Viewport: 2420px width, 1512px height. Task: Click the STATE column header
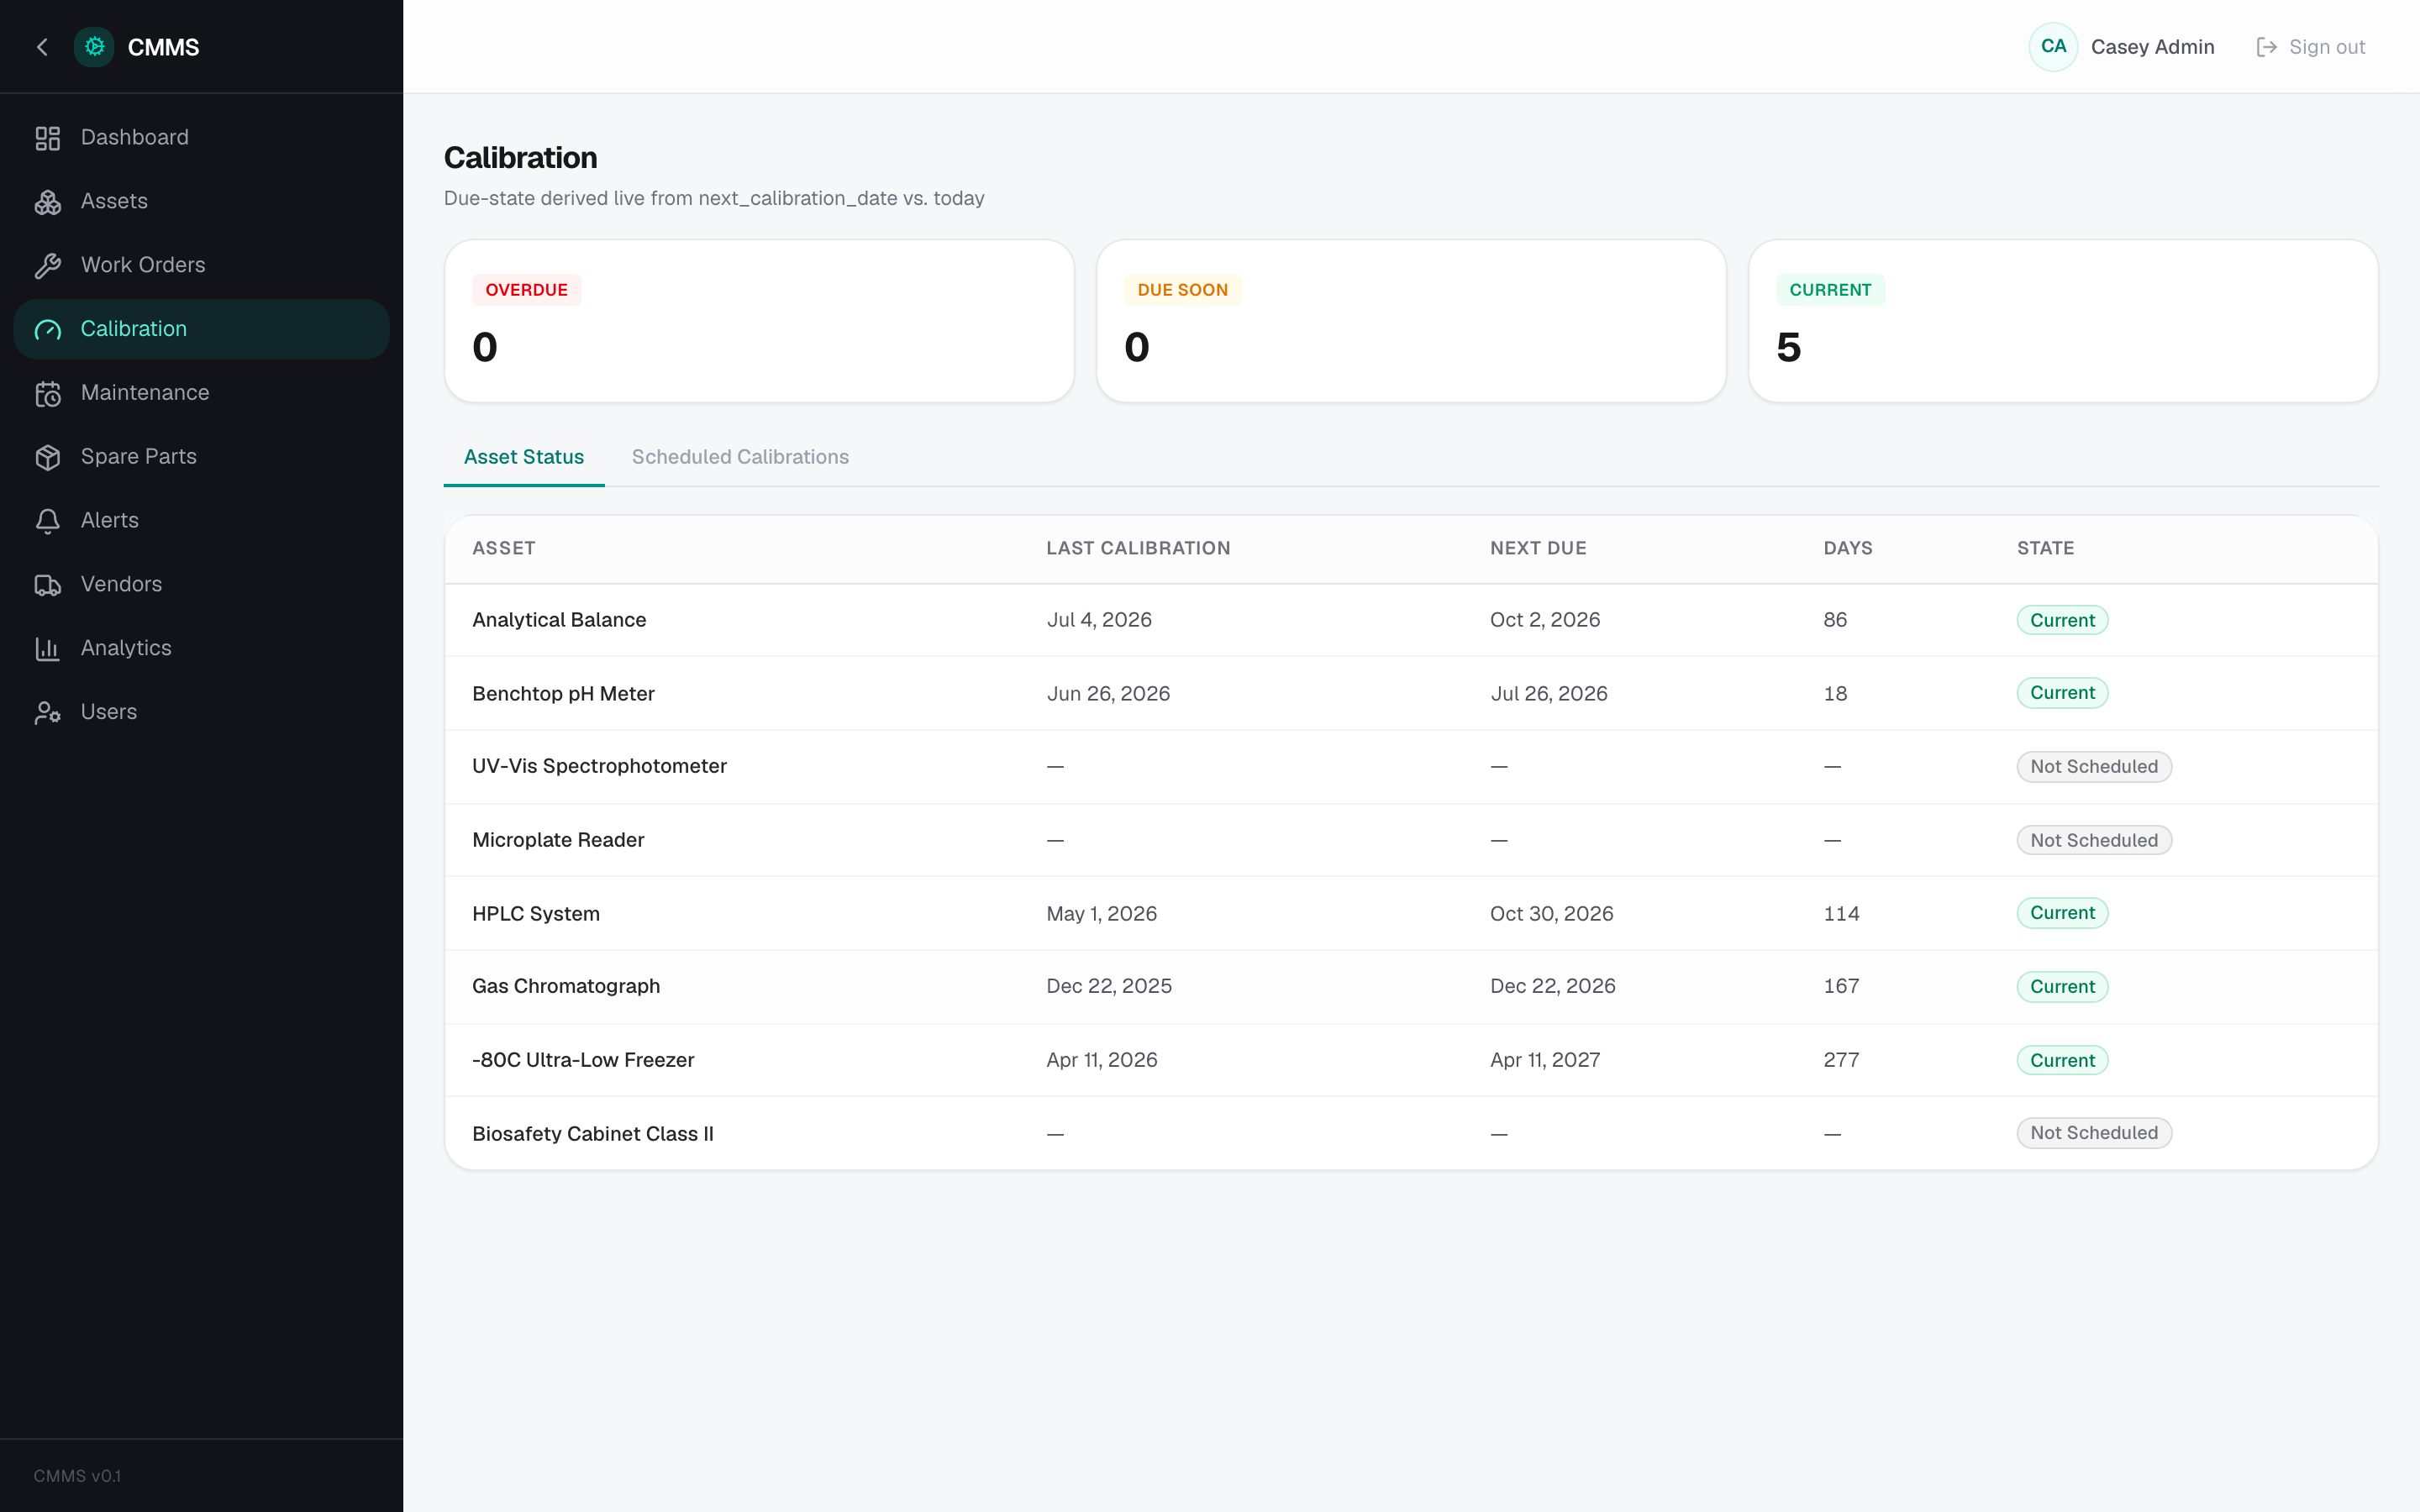pyautogui.click(x=2045, y=548)
